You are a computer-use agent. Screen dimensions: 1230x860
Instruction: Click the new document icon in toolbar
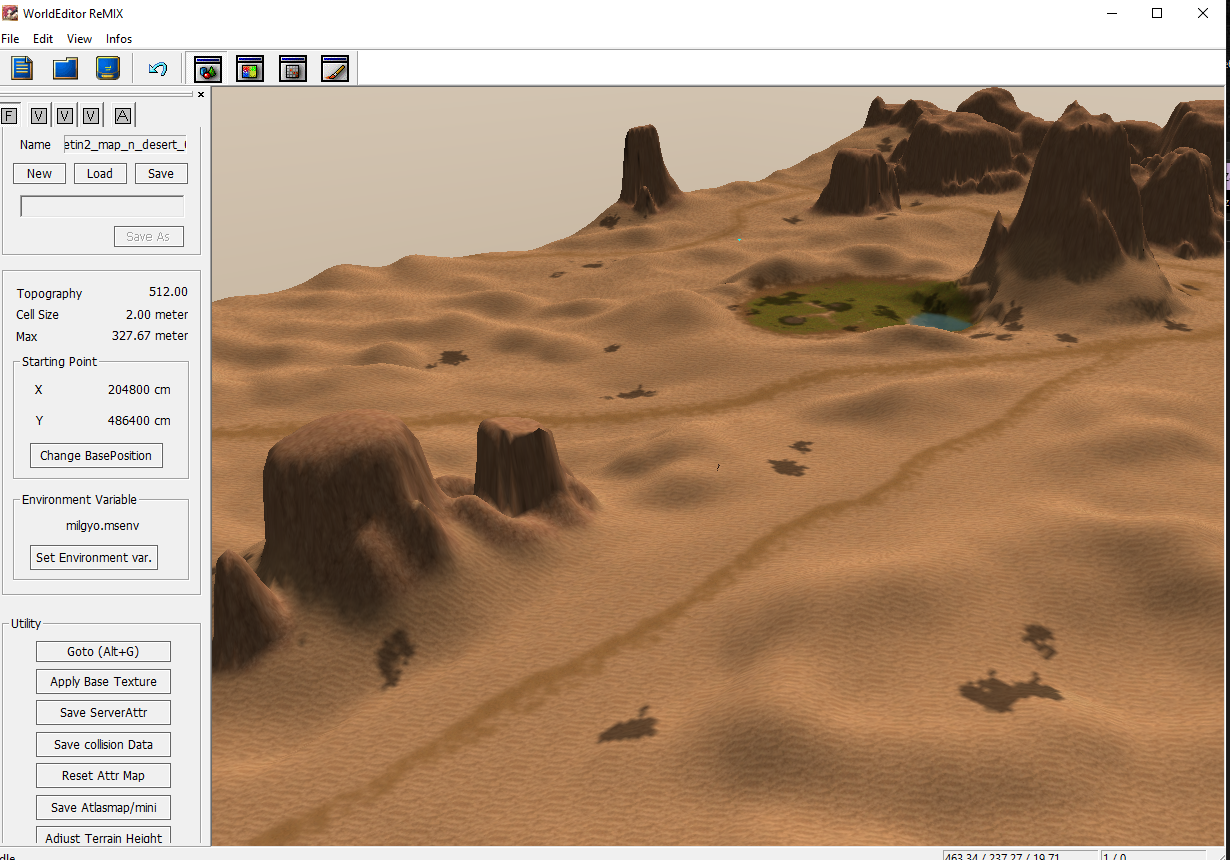click(x=23, y=68)
